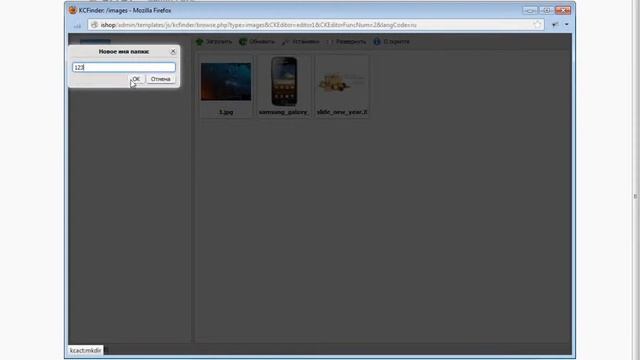Image resolution: width=640 pixels, height=360 pixels.
Task: Select the 1.jpg thumbnail
Action: pos(226,82)
